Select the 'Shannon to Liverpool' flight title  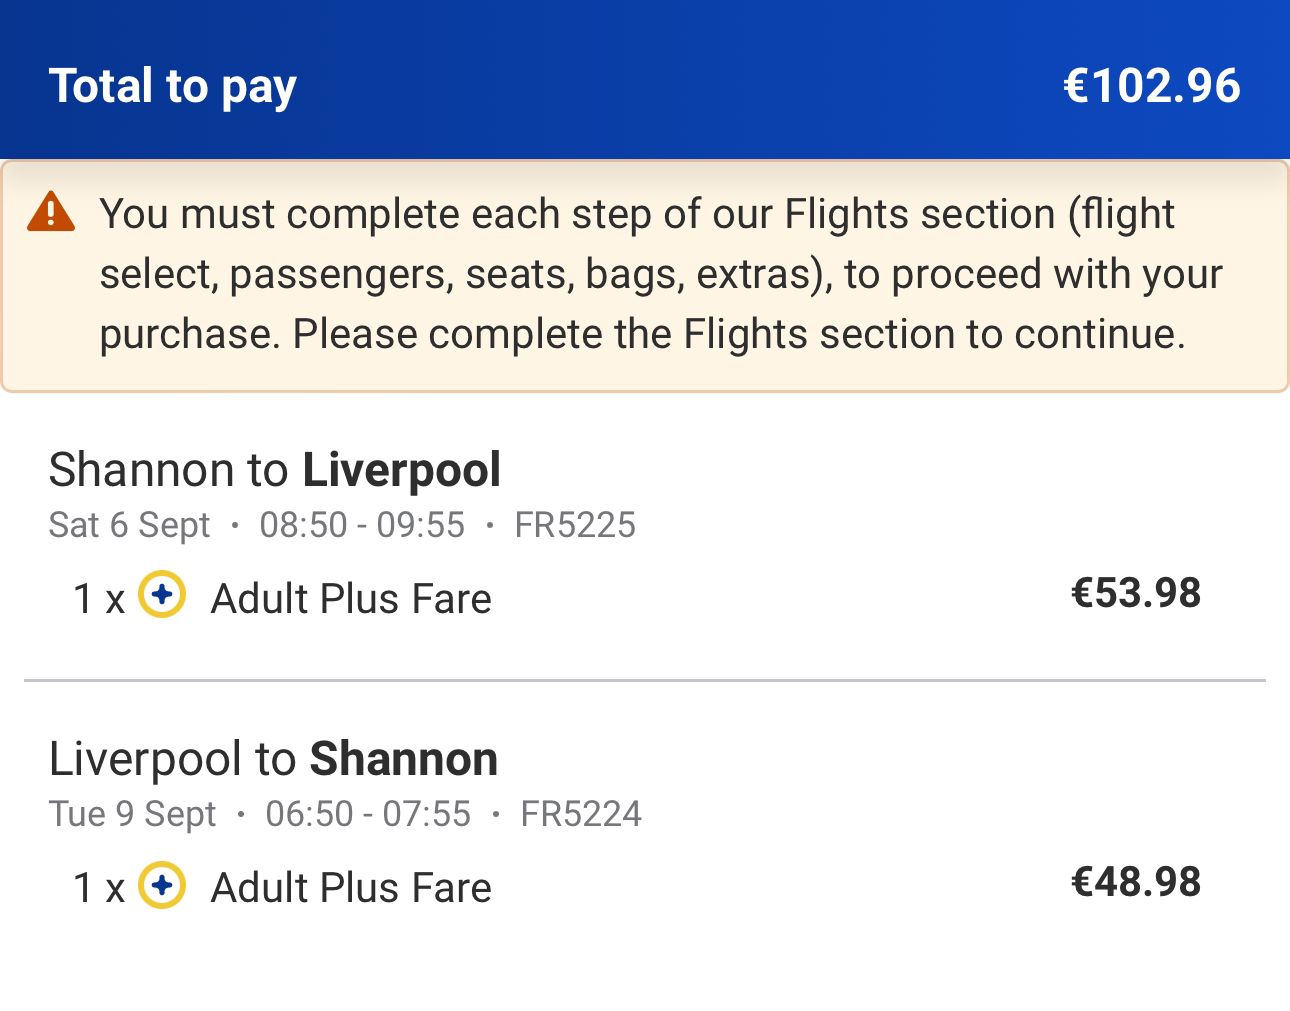coord(275,470)
